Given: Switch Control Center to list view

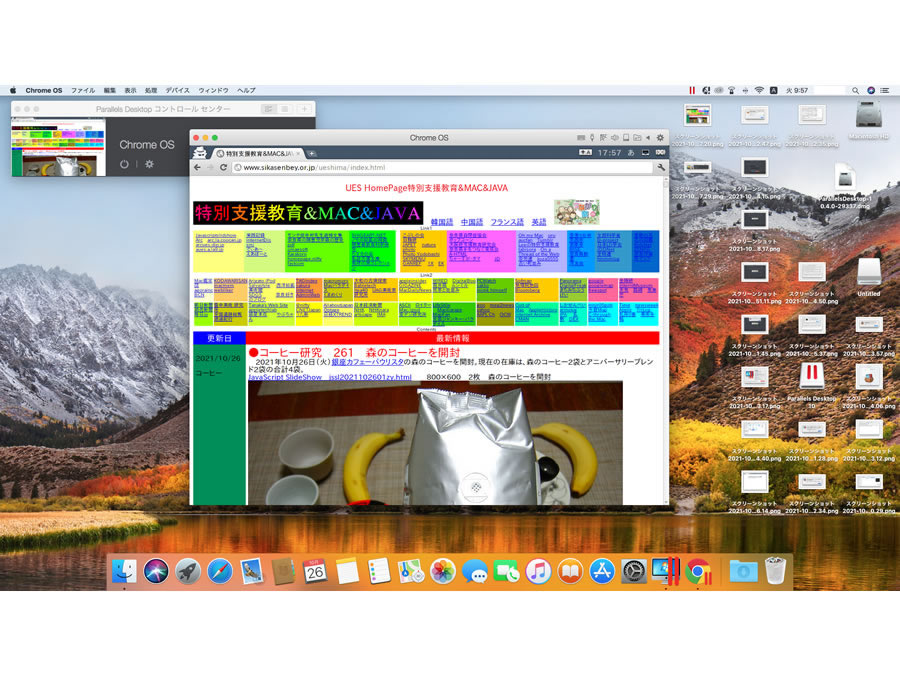Looking at the screenshot, I should 284,109.
